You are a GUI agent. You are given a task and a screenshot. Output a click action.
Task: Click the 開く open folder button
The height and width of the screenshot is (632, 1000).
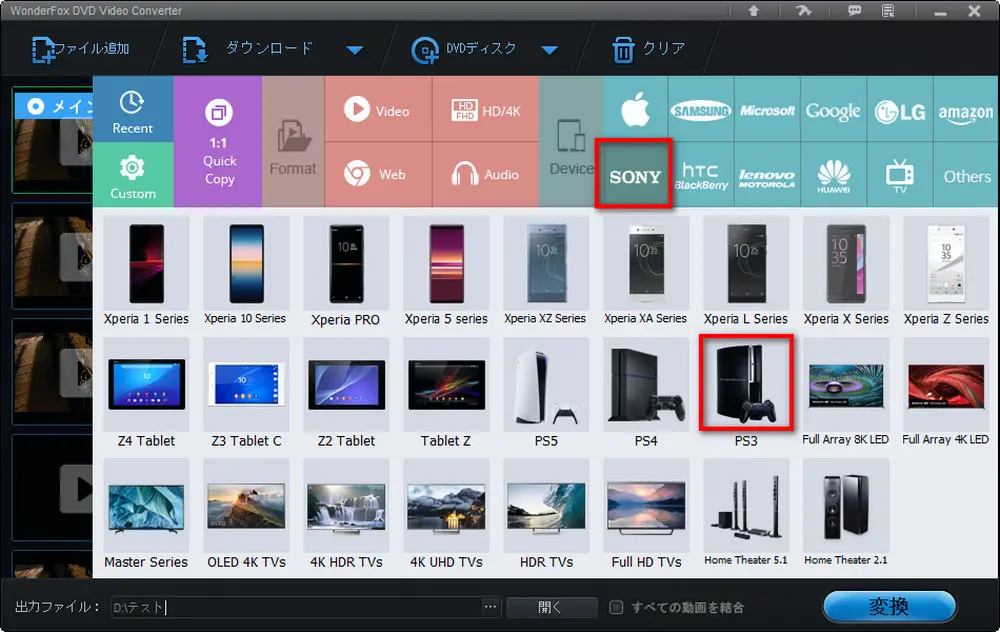tap(551, 607)
